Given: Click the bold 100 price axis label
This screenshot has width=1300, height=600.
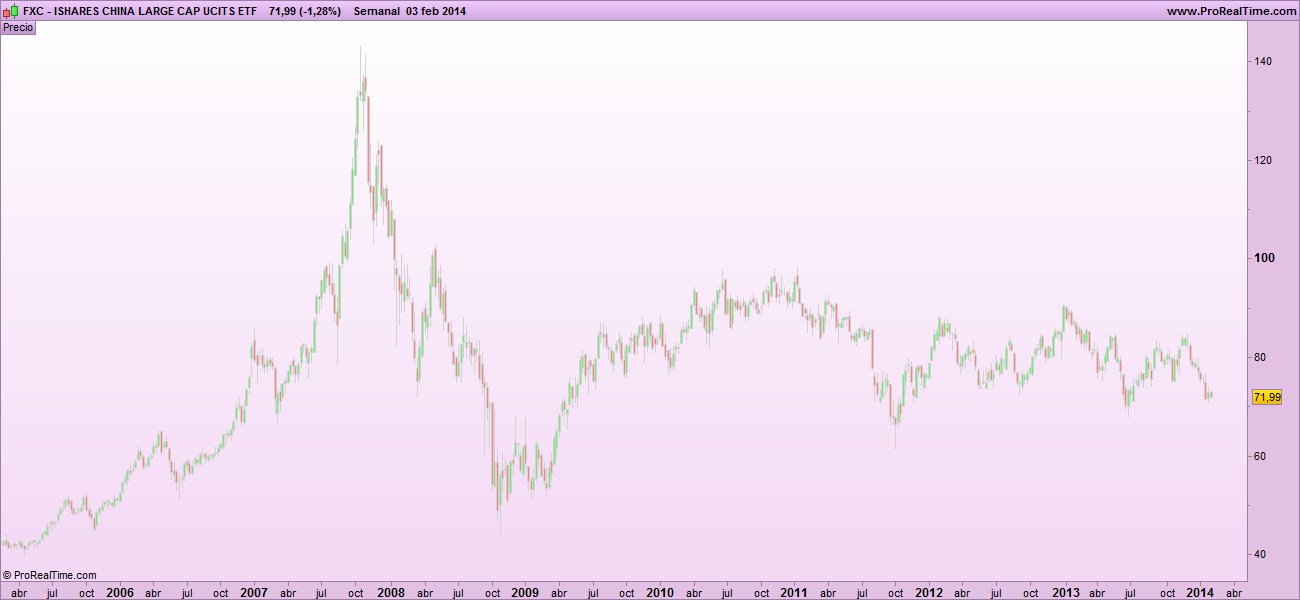Looking at the screenshot, I should (1263, 258).
